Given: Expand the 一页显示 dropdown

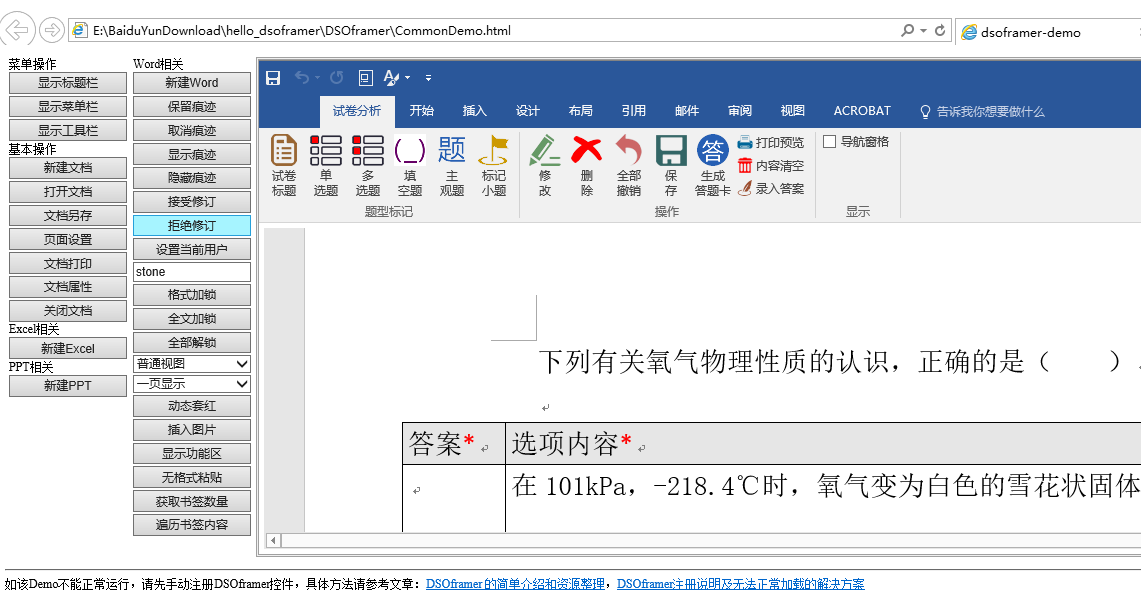Looking at the screenshot, I should tap(192, 384).
